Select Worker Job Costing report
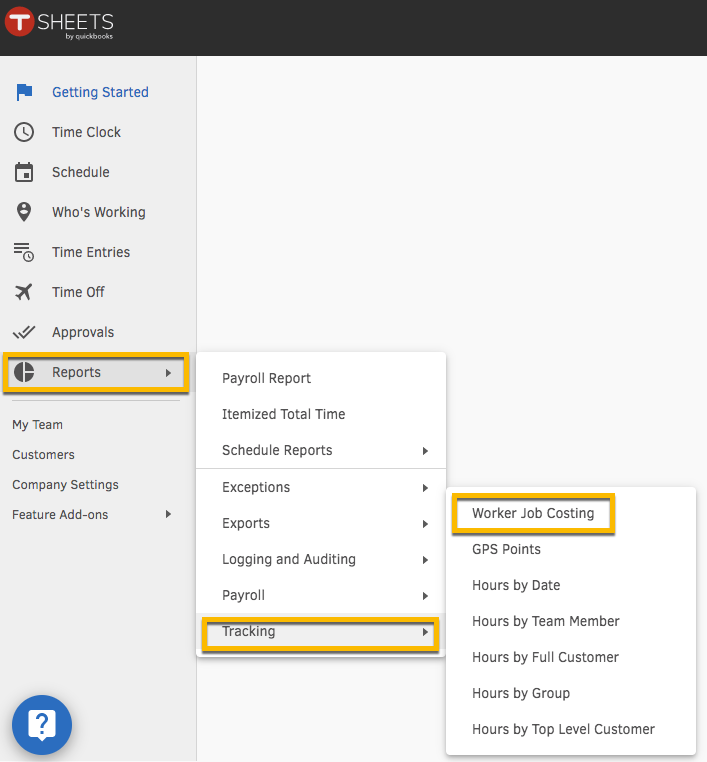The width and height of the screenshot is (707, 762). [533, 513]
